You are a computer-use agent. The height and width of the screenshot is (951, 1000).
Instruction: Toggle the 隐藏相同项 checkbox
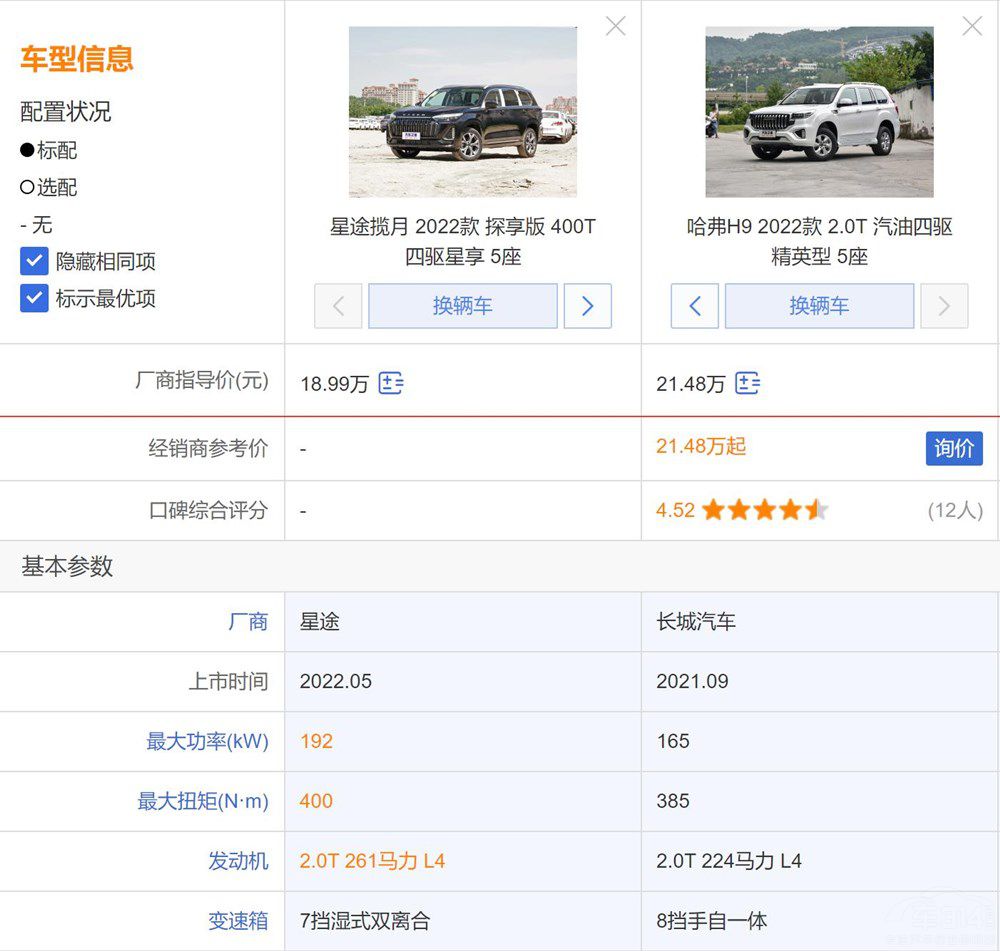(x=35, y=262)
